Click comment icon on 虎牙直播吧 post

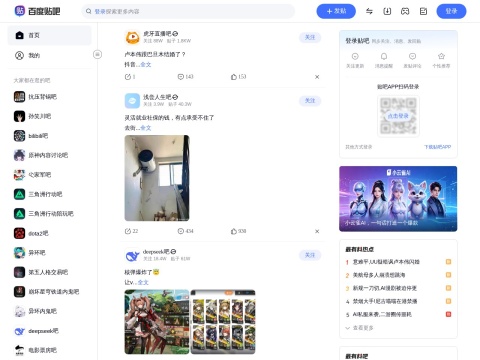coord(181,77)
